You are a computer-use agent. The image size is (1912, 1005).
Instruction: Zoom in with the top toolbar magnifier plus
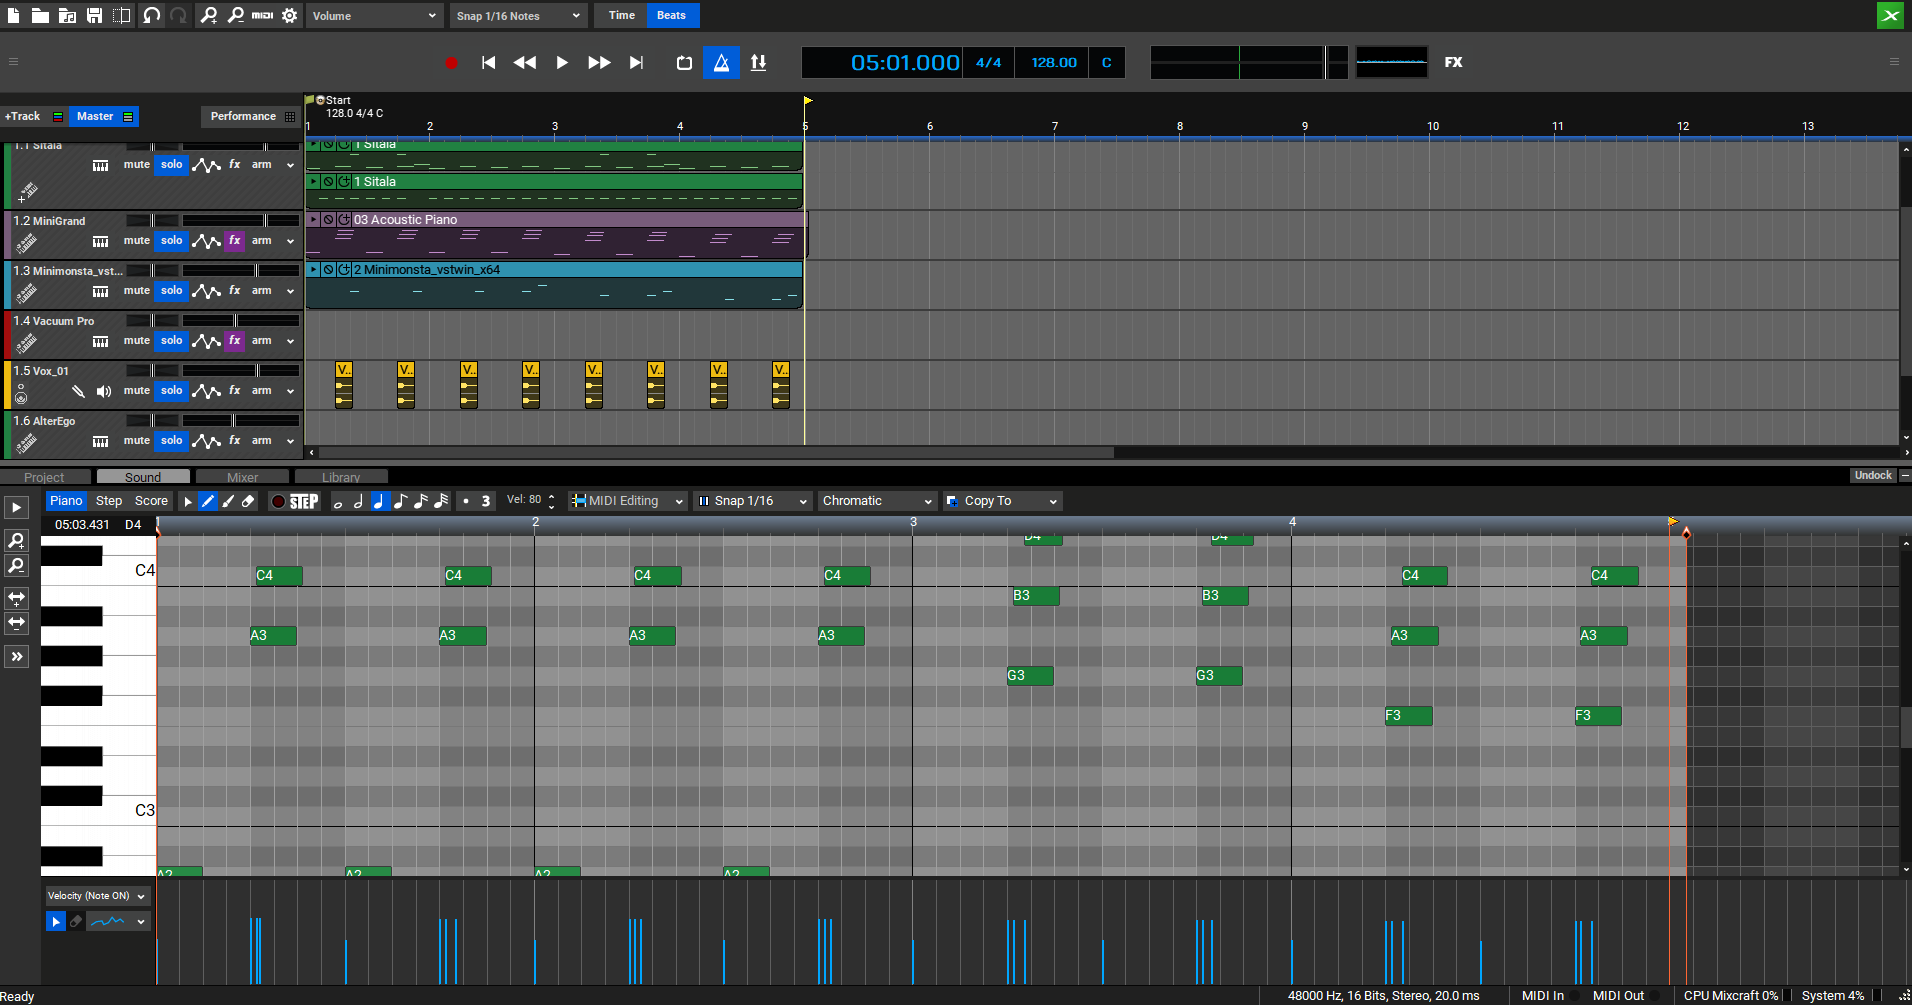(x=208, y=16)
